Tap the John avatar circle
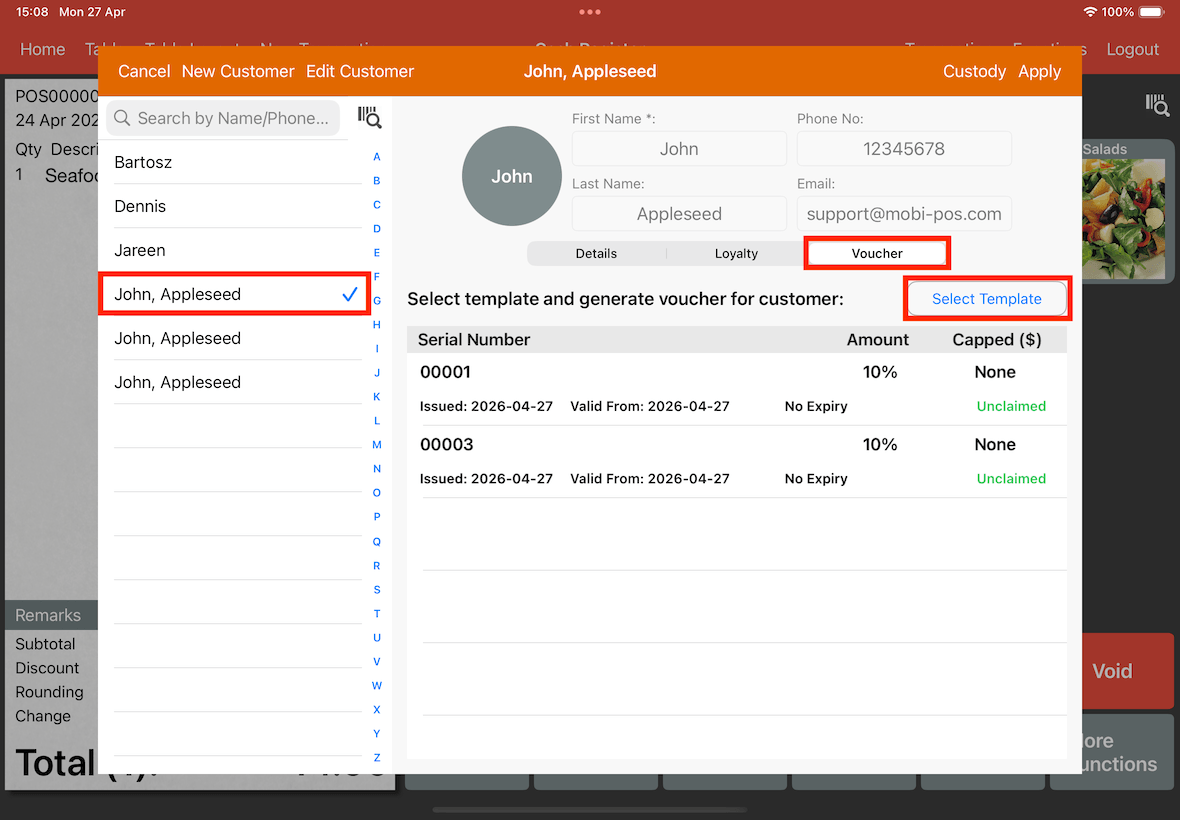Screen dimensions: 1180x820 (512, 176)
